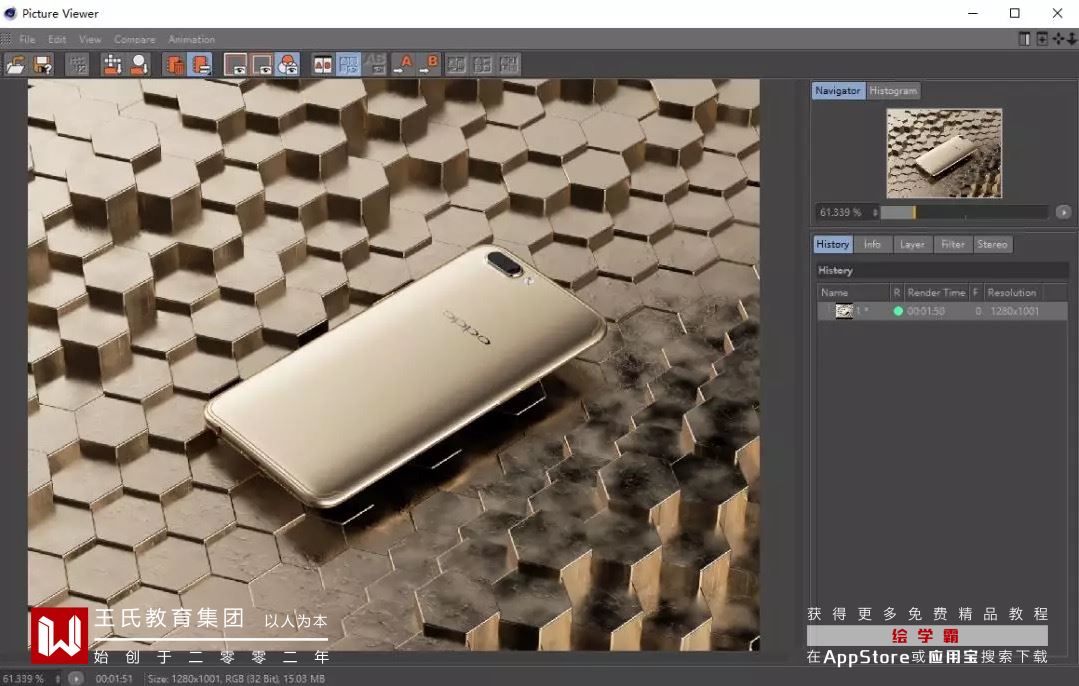
Task: Click the menu bar grip handle
Action: 6,39
